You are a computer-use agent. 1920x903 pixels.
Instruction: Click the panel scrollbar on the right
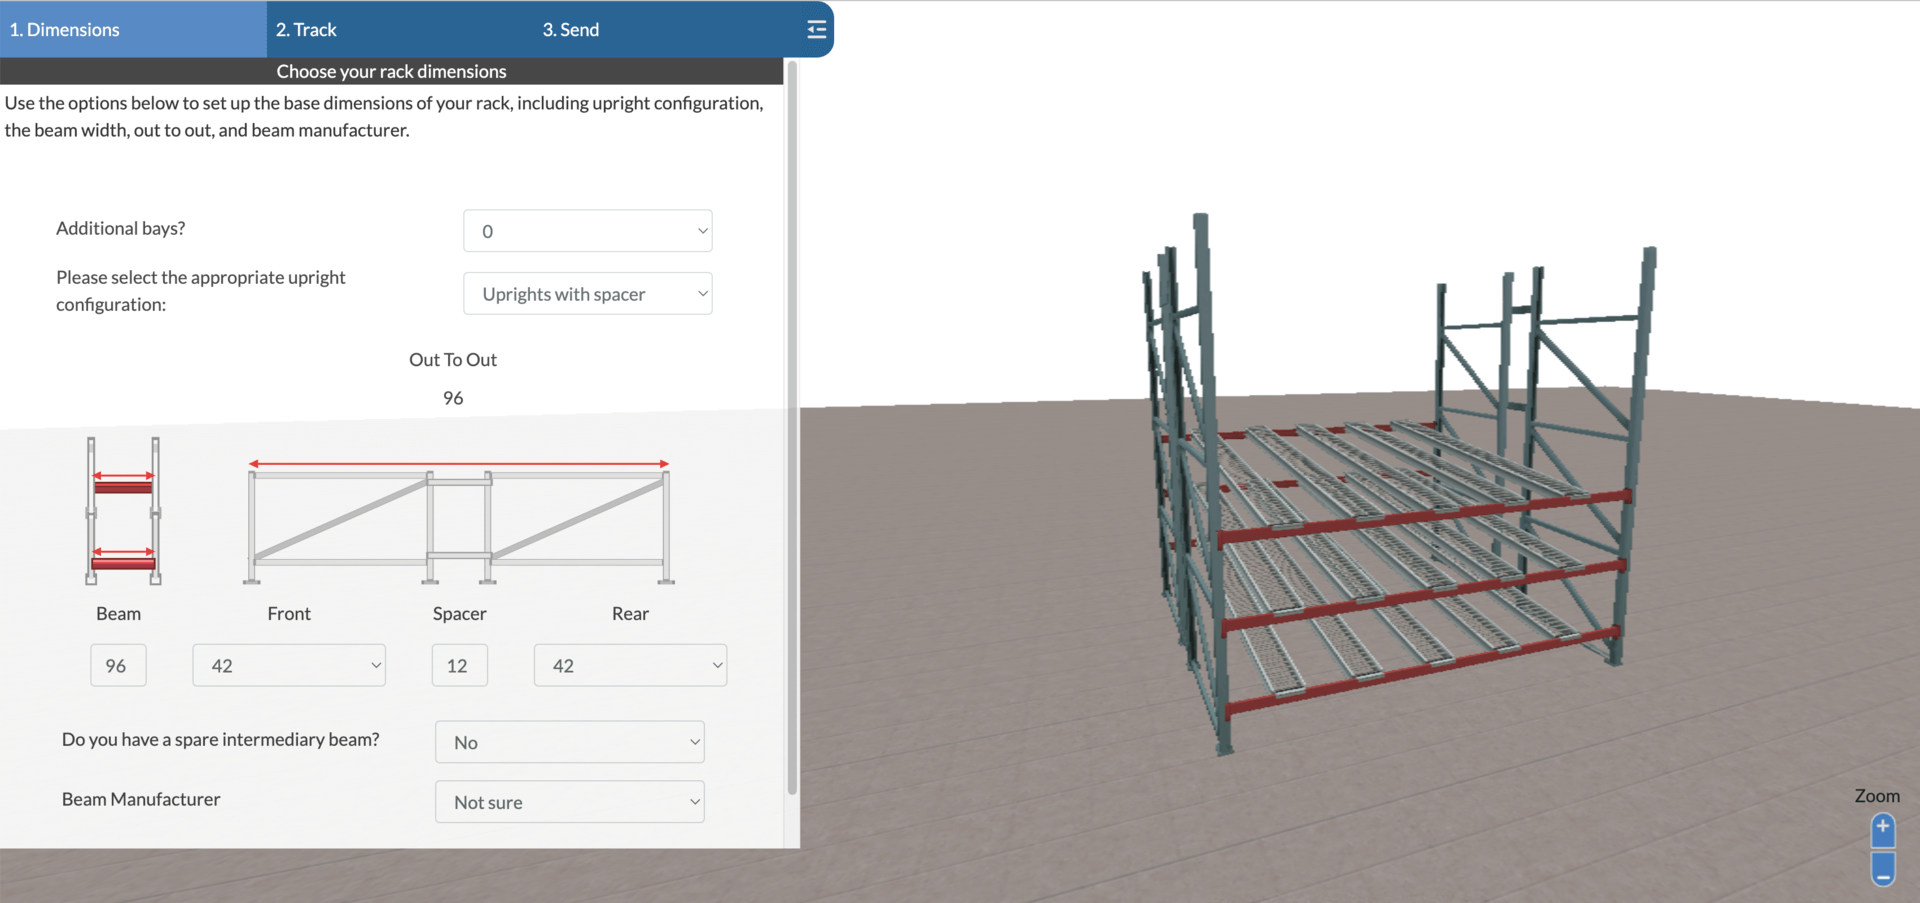click(791, 430)
